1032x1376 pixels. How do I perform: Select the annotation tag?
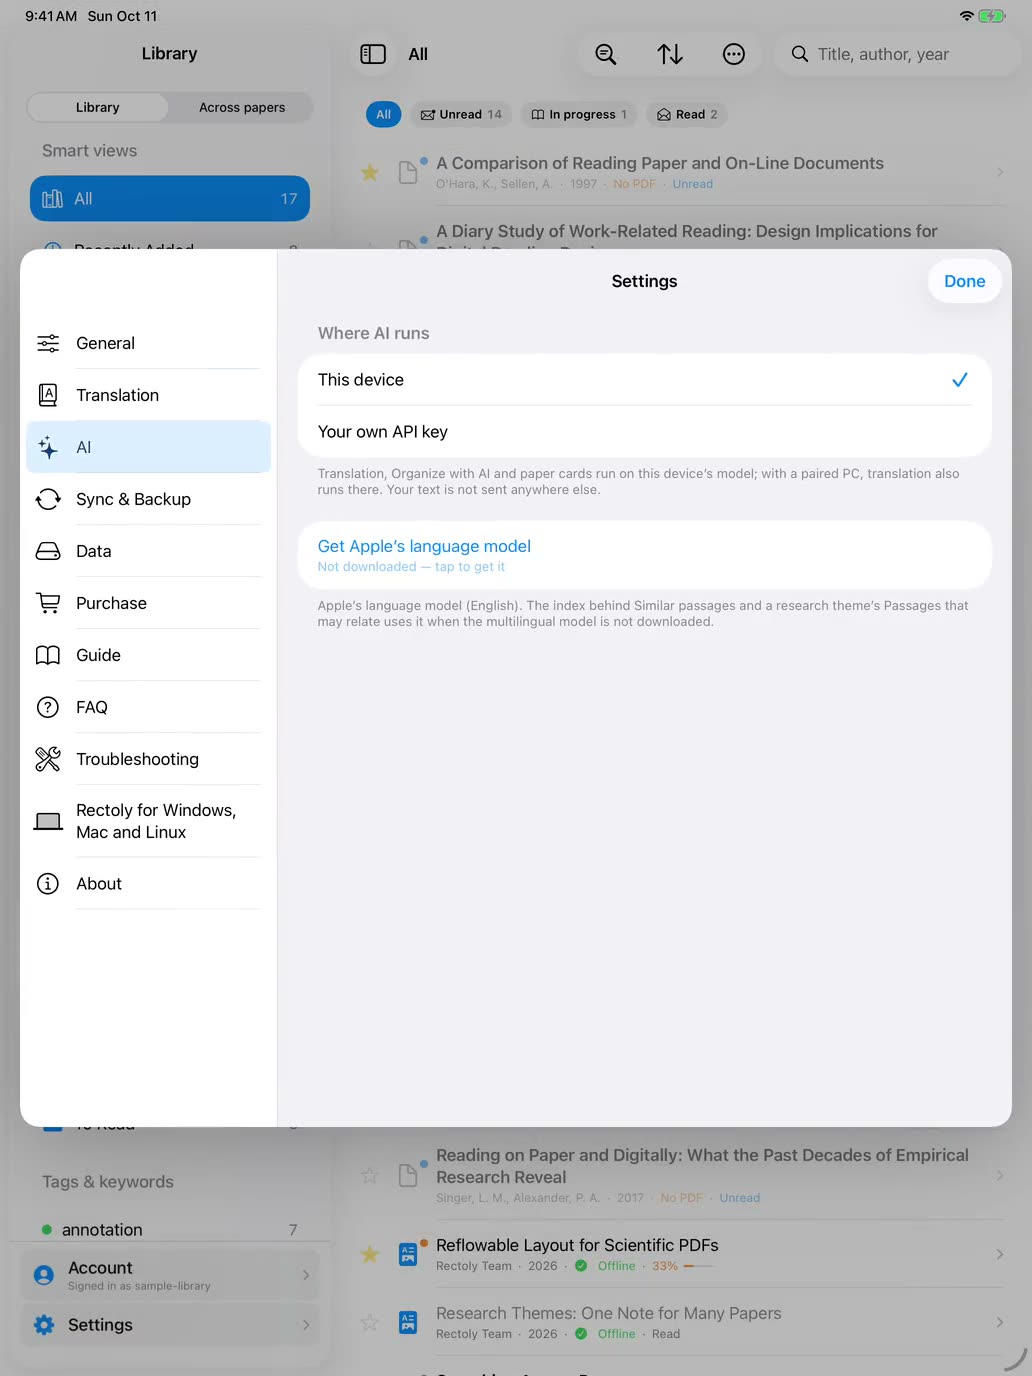pyautogui.click(x=170, y=1230)
